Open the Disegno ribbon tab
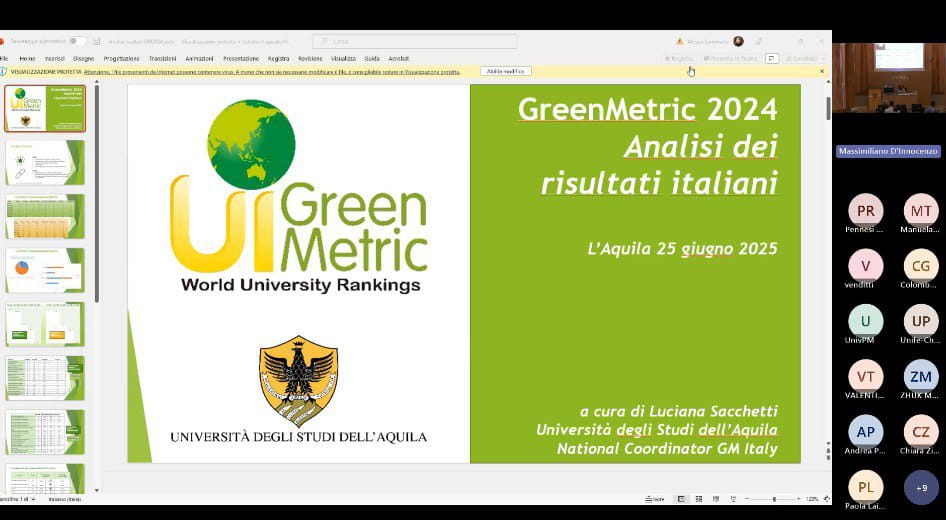Screen dimensions: 946x520 pos(84,59)
